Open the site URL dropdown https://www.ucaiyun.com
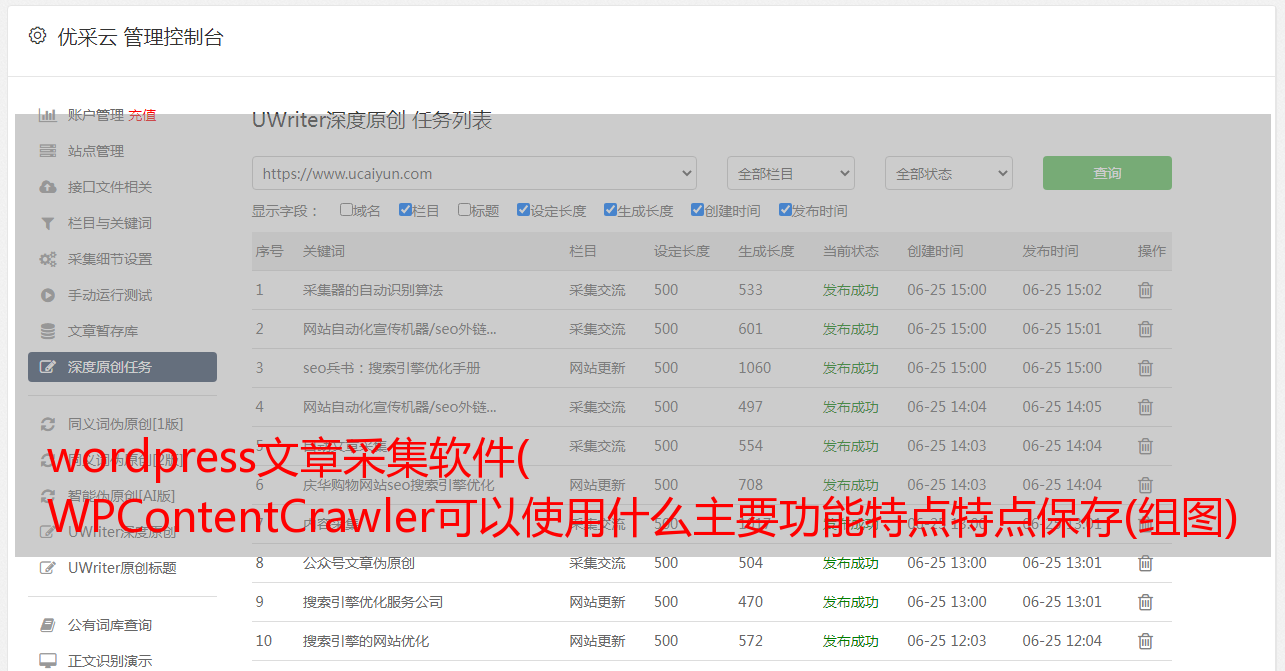 [x=474, y=173]
